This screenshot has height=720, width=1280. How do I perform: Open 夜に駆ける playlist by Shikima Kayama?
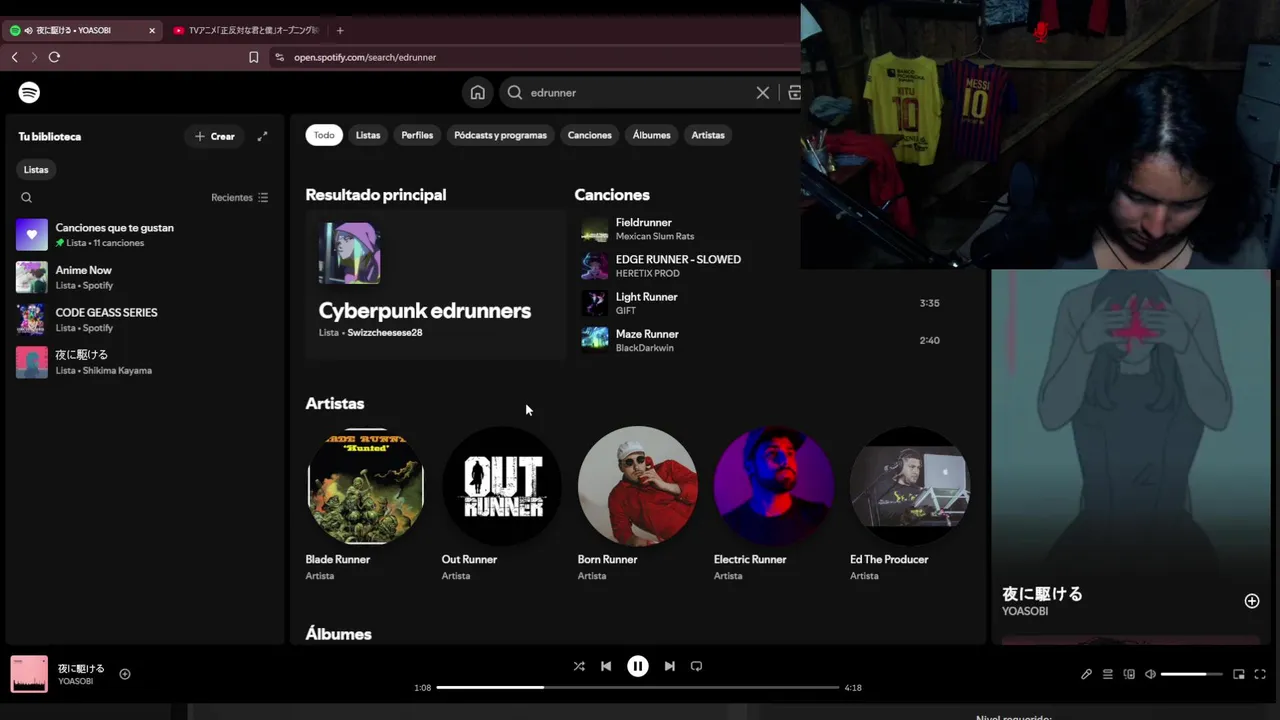pyautogui.click(x=143, y=362)
